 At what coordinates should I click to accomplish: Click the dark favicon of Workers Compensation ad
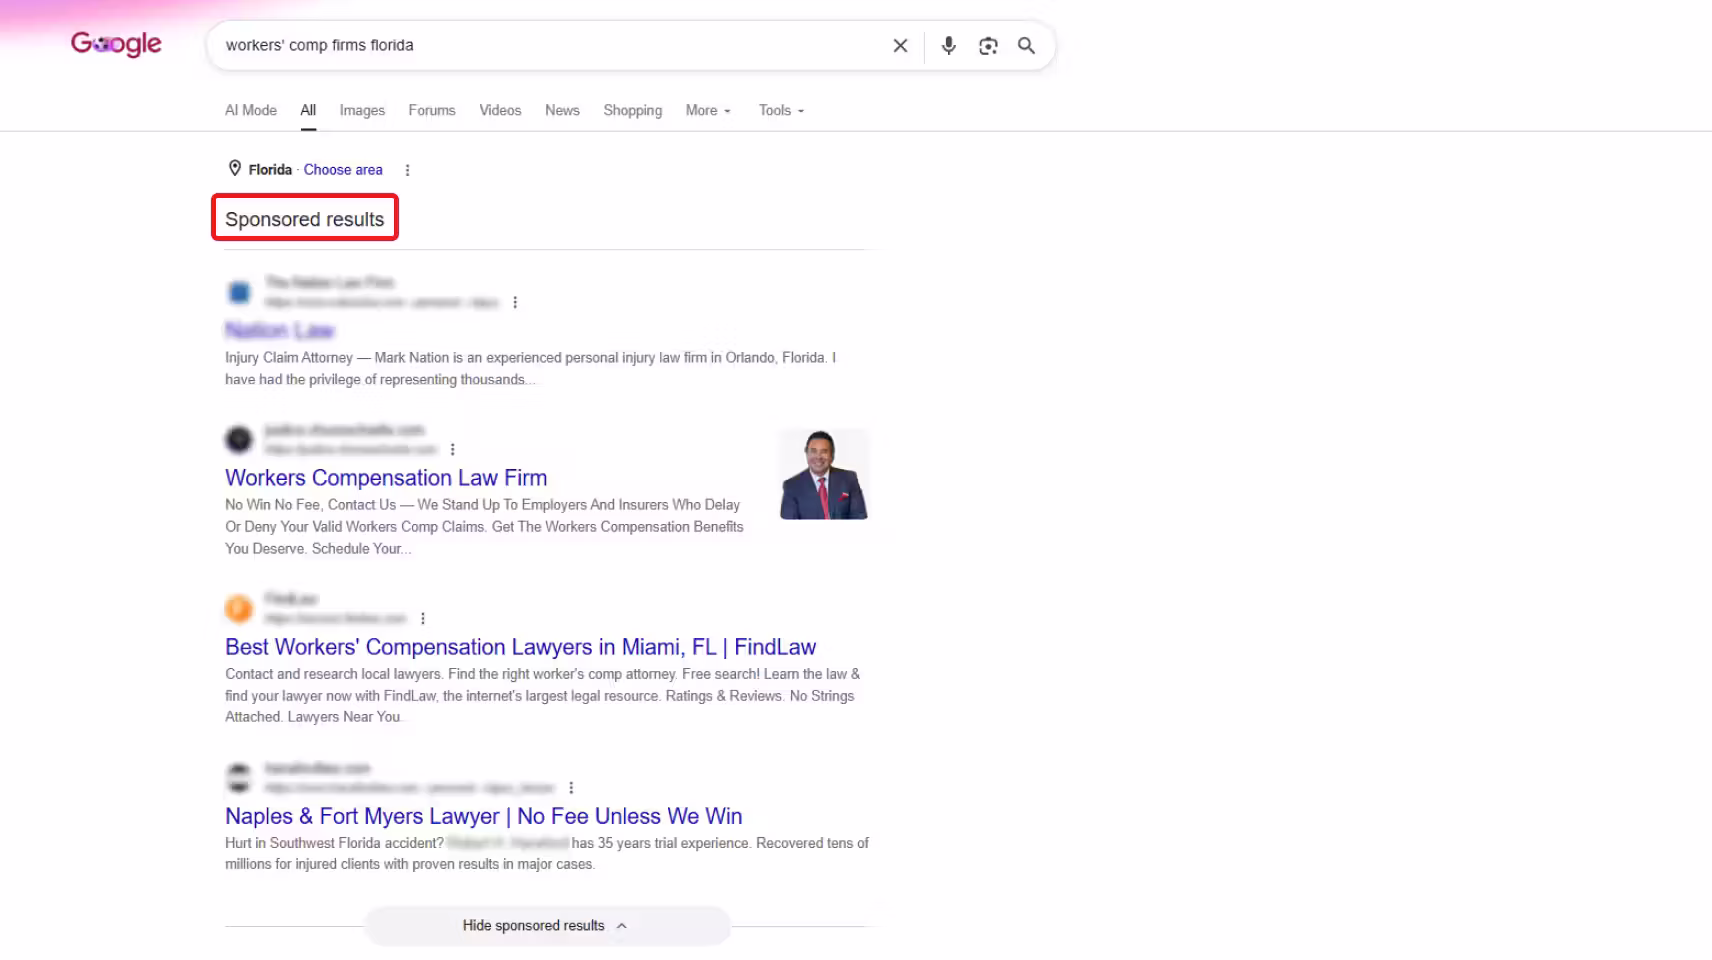[x=239, y=439]
